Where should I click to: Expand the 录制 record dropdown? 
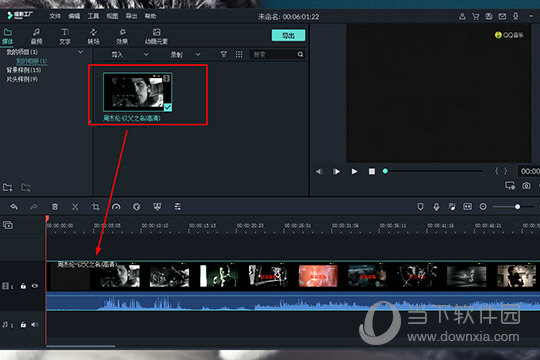coord(198,54)
